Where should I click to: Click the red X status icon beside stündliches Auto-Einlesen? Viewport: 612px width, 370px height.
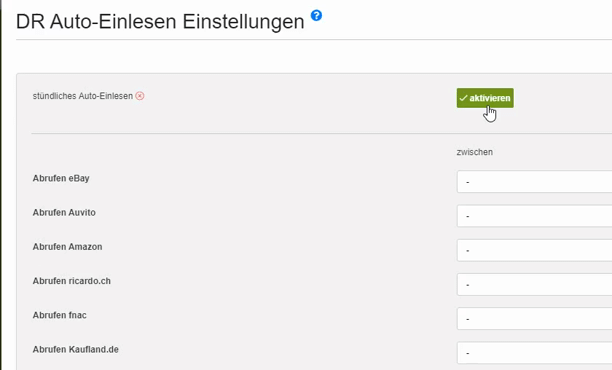pyautogui.click(x=140, y=96)
